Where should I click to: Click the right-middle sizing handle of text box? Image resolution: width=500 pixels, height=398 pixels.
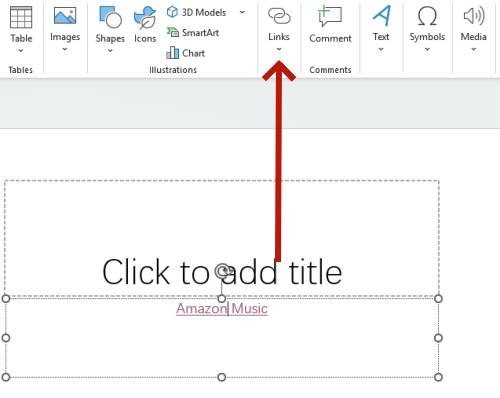coord(438,338)
